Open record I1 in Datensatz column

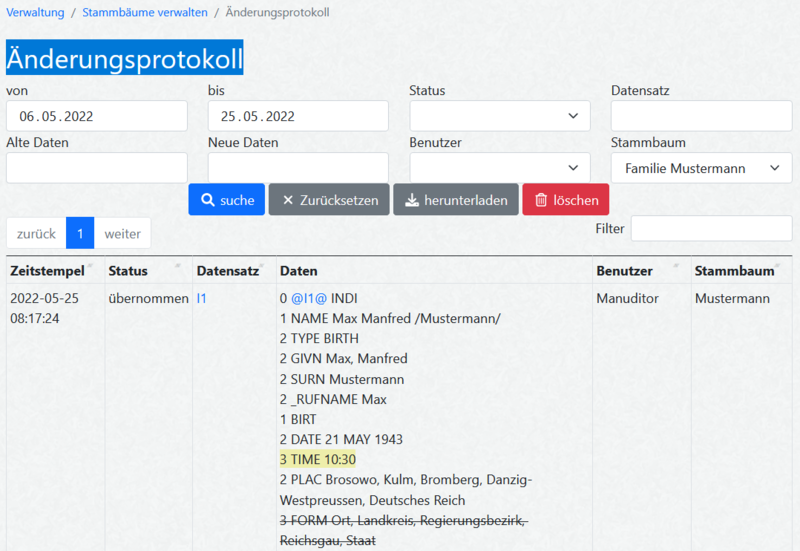click(202, 298)
